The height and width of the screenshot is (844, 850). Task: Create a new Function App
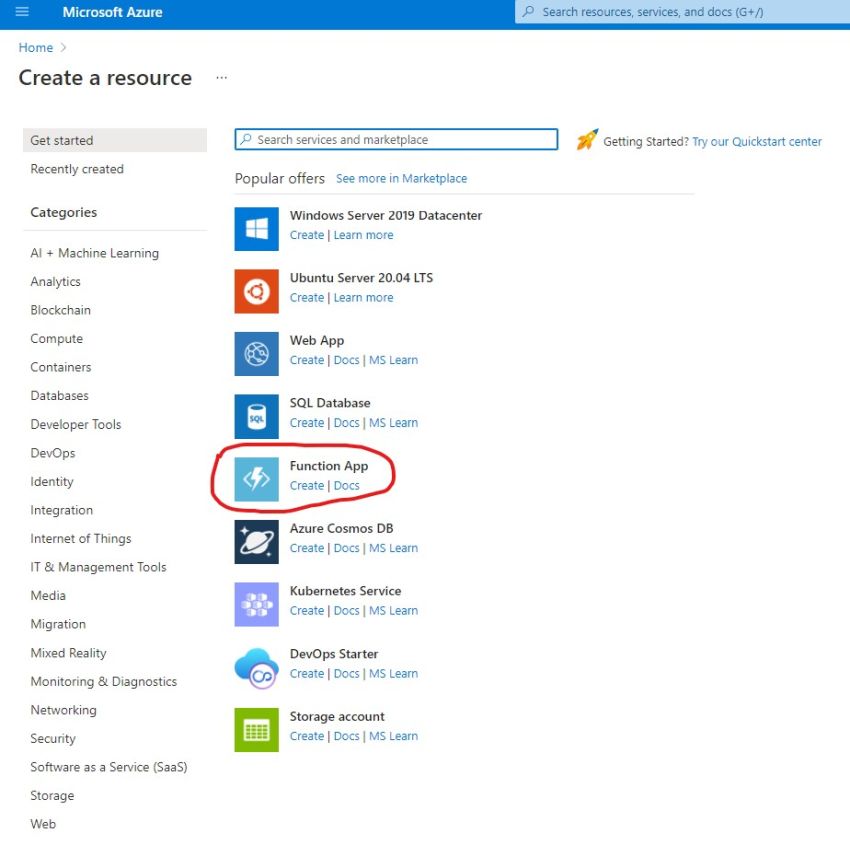[307, 485]
